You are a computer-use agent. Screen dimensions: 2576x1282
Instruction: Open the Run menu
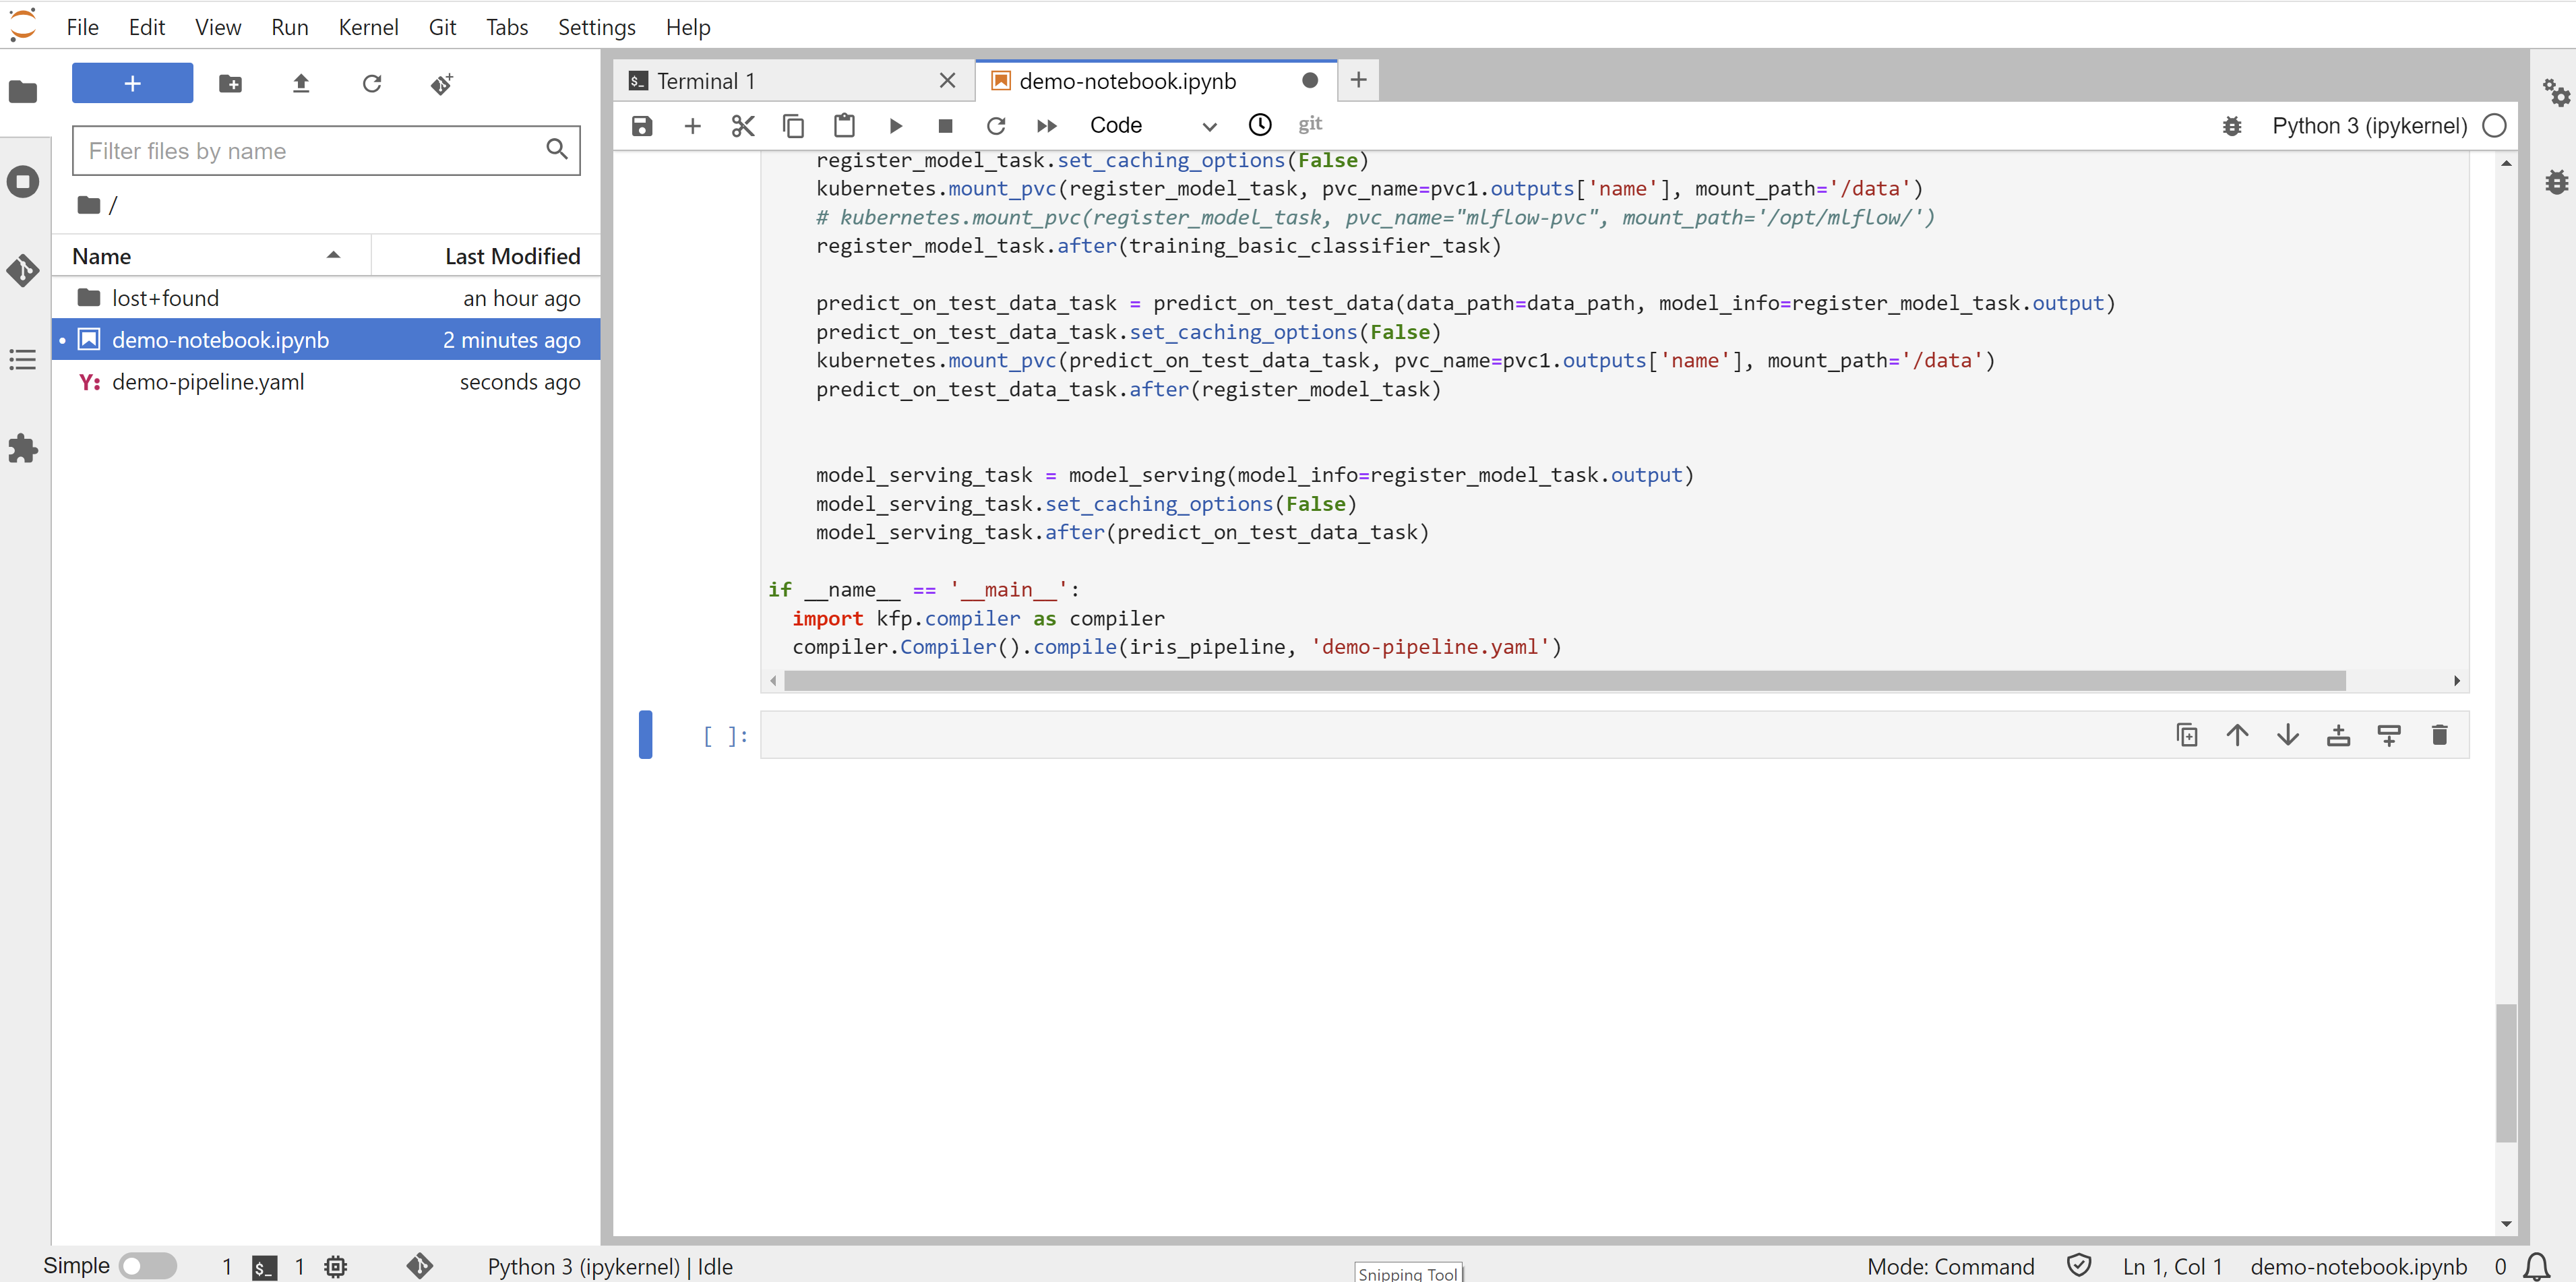coord(290,27)
